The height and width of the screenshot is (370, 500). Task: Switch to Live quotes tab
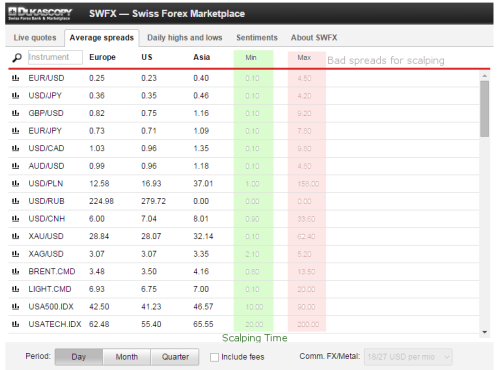[x=35, y=38]
